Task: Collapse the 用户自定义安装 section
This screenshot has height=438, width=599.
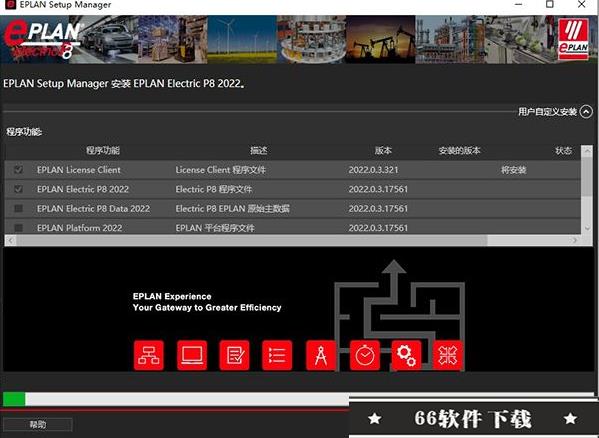Action: click(586, 112)
